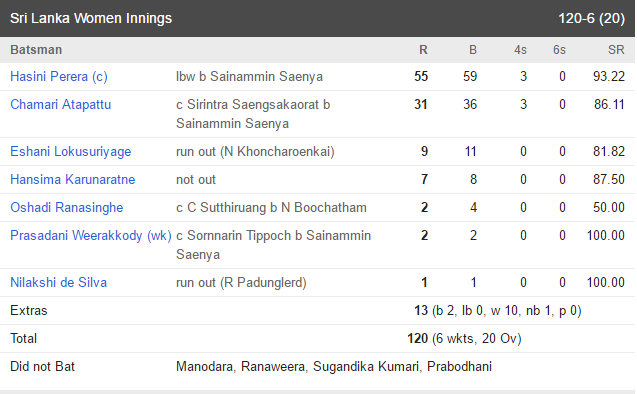Click the Batsman column heading
This screenshot has width=637, height=394.
click(36, 50)
